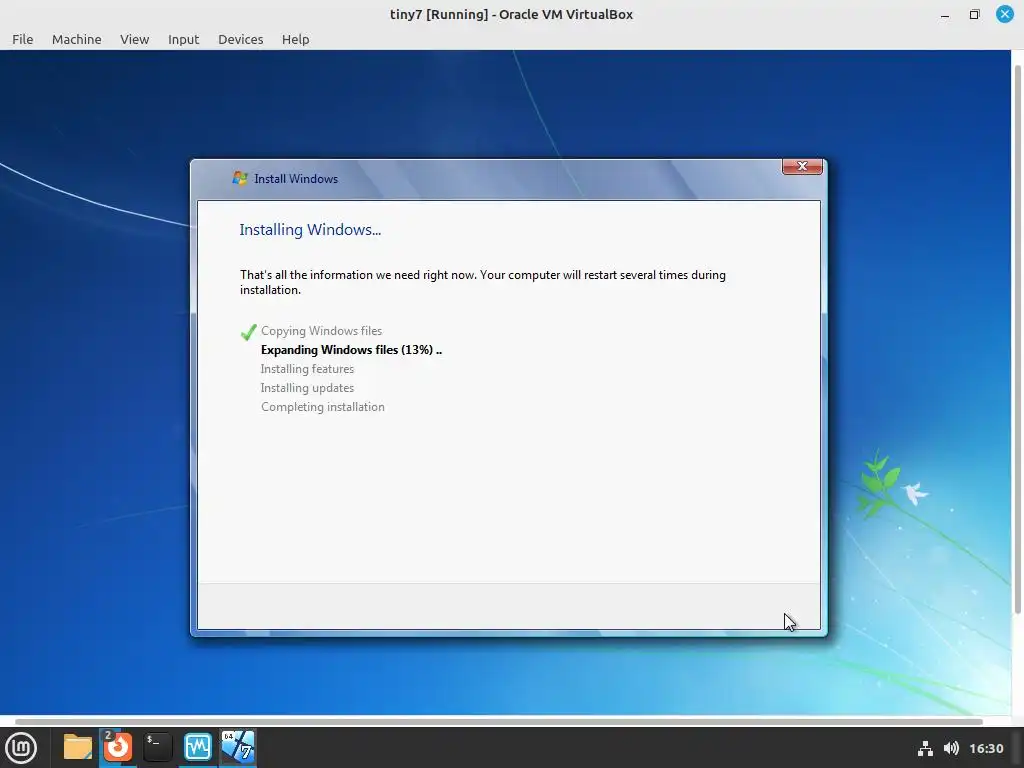Click the VirtualBox tiny7 taskbar icon
1024x768 pixels.
[238, 748]
